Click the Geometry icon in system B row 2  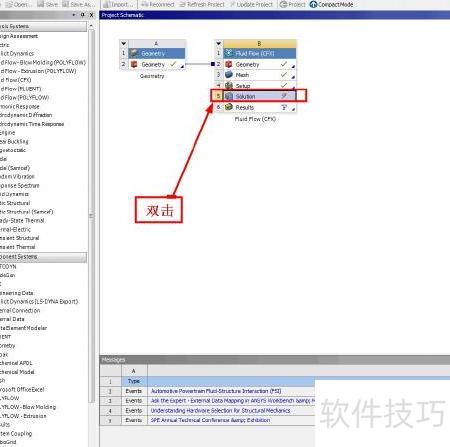[229, 64]
